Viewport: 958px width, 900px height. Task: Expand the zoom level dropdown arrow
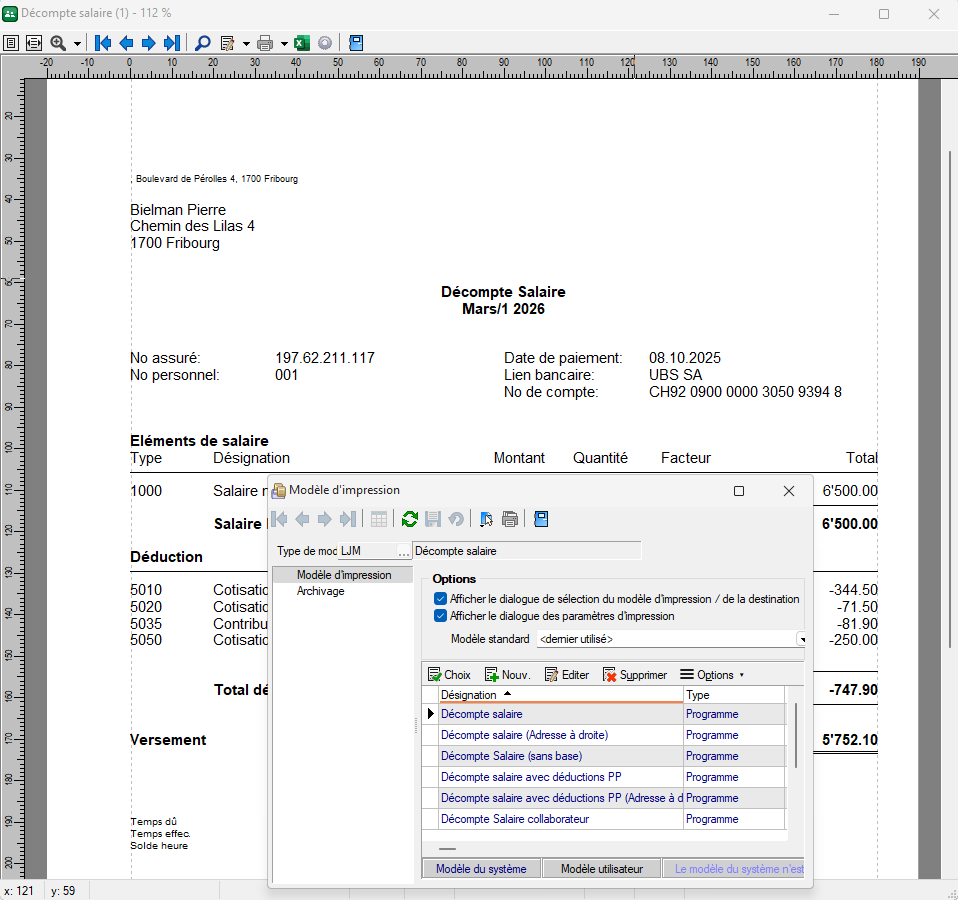77,44
